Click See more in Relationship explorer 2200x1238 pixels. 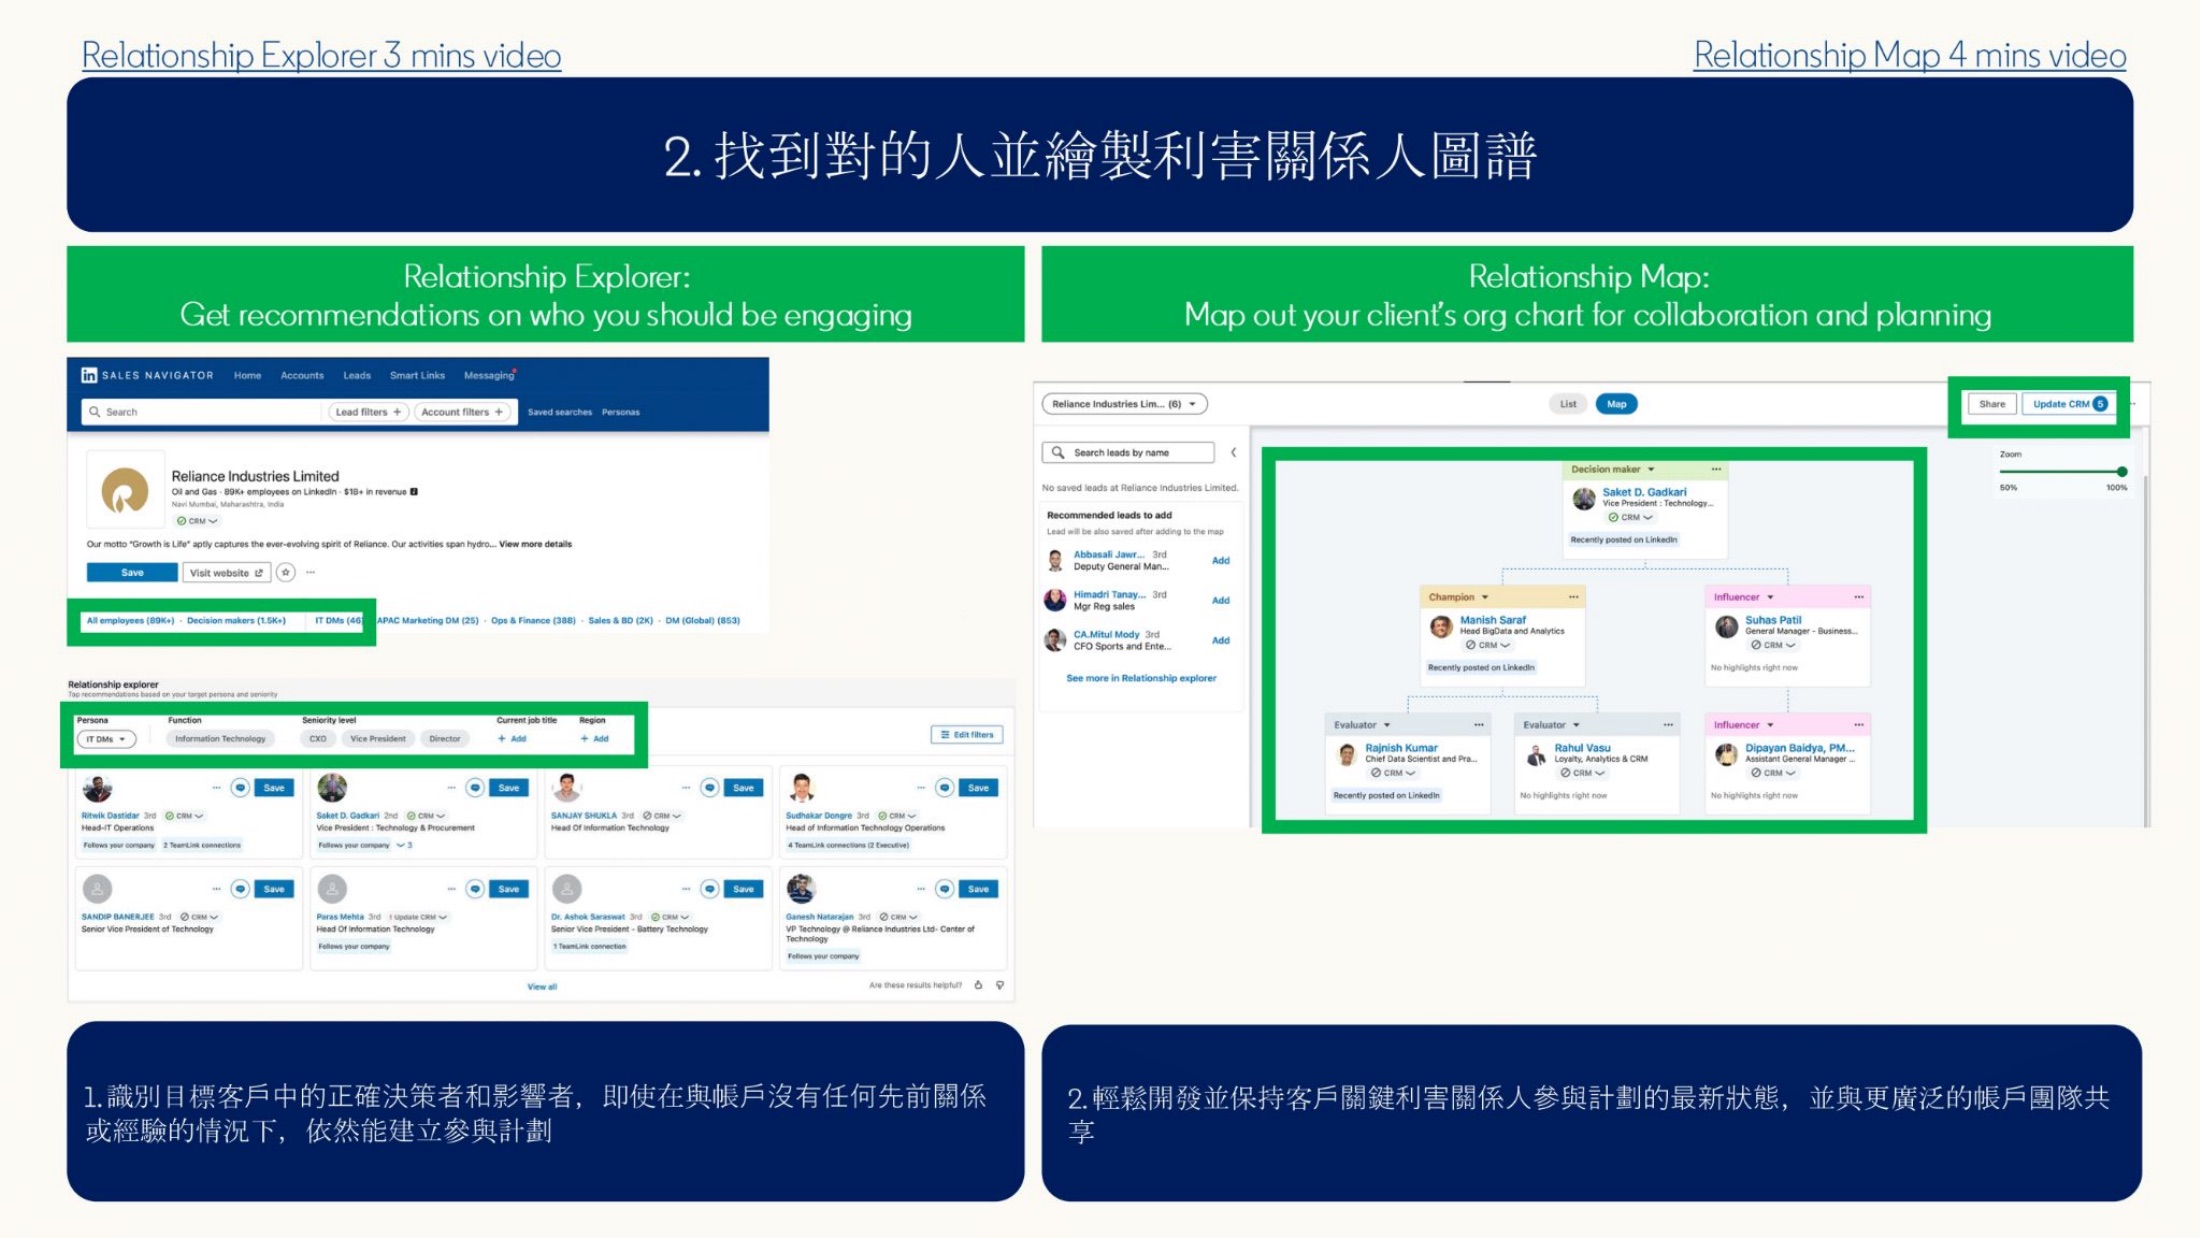[1141, 678]
